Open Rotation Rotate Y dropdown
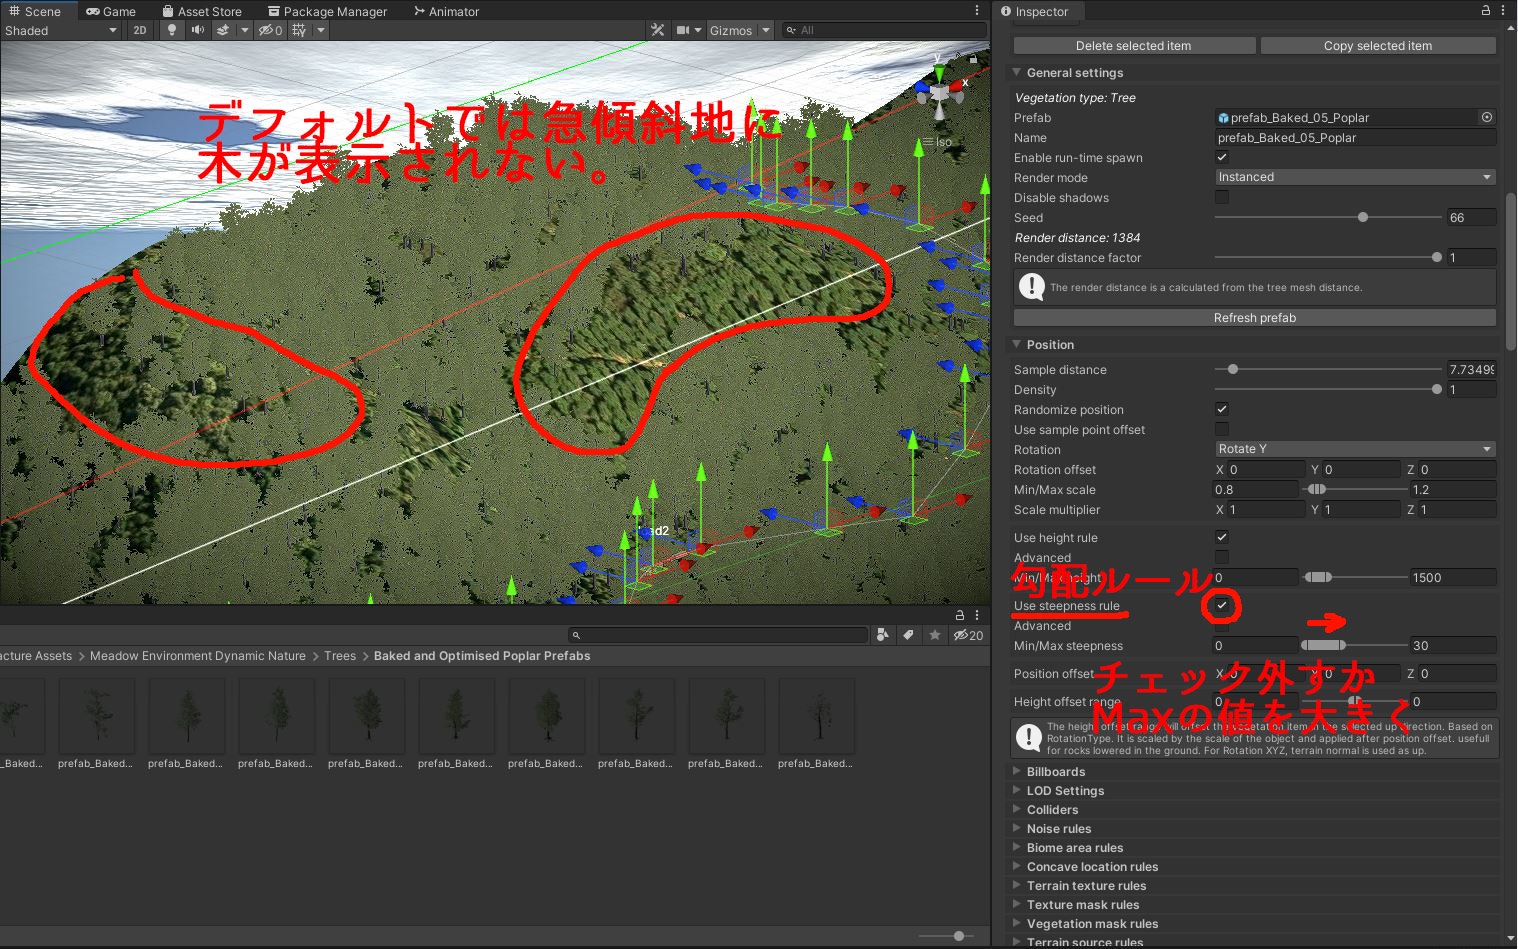 (x=1355, y=449)
